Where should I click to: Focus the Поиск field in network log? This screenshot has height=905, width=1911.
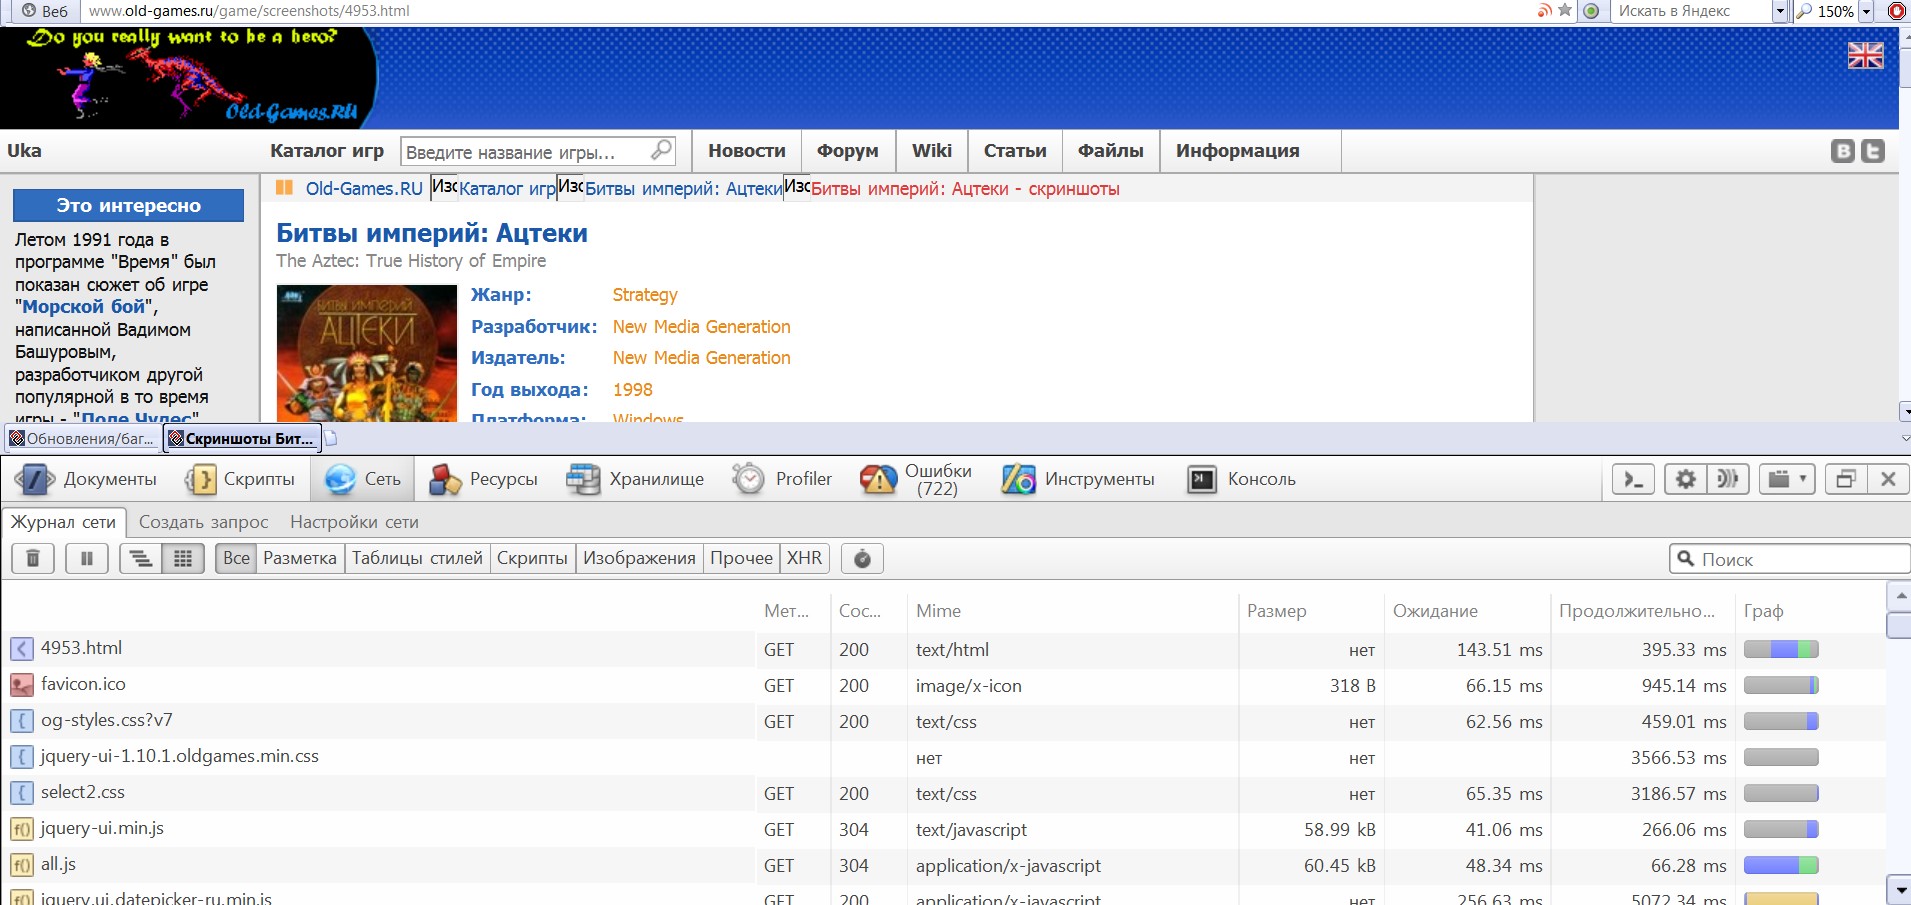click(x=1790, y=559)
